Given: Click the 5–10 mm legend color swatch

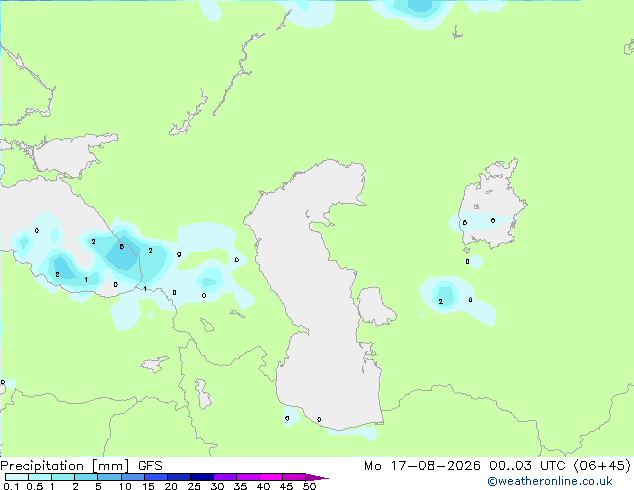Looking at the screenshot, I should pos(109,477).
